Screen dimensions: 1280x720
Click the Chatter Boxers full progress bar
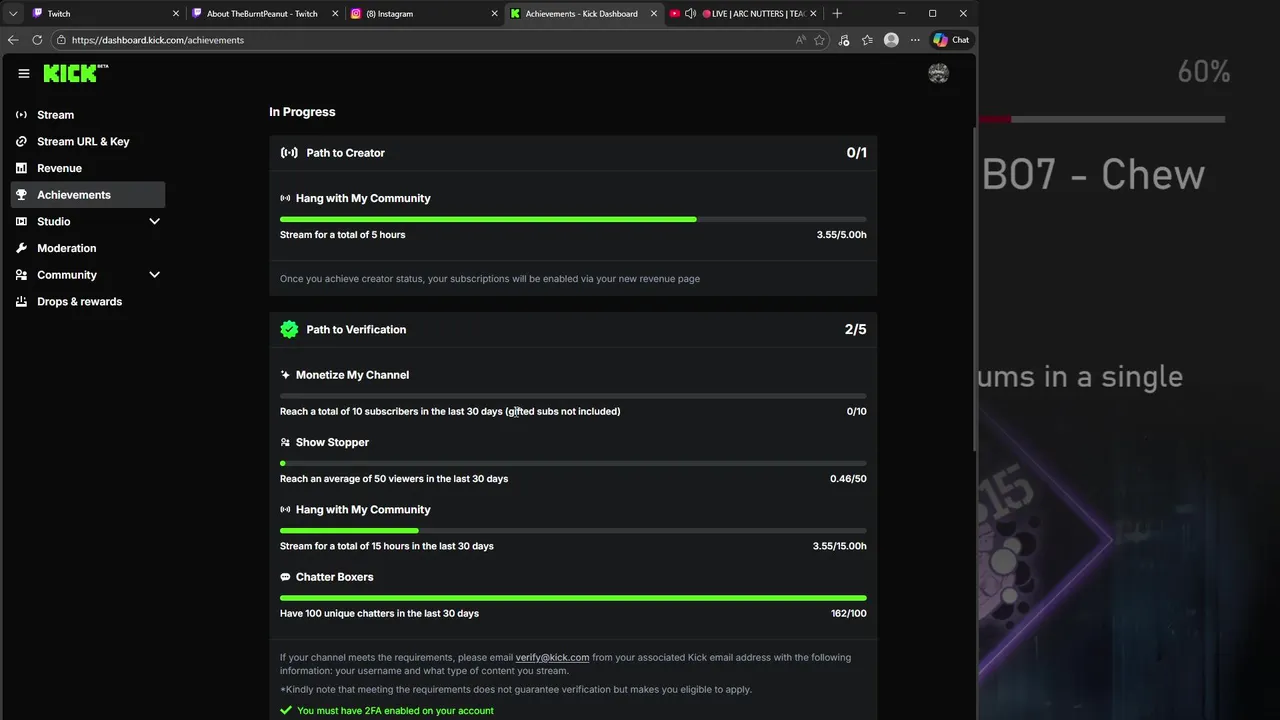click(573, 598)
